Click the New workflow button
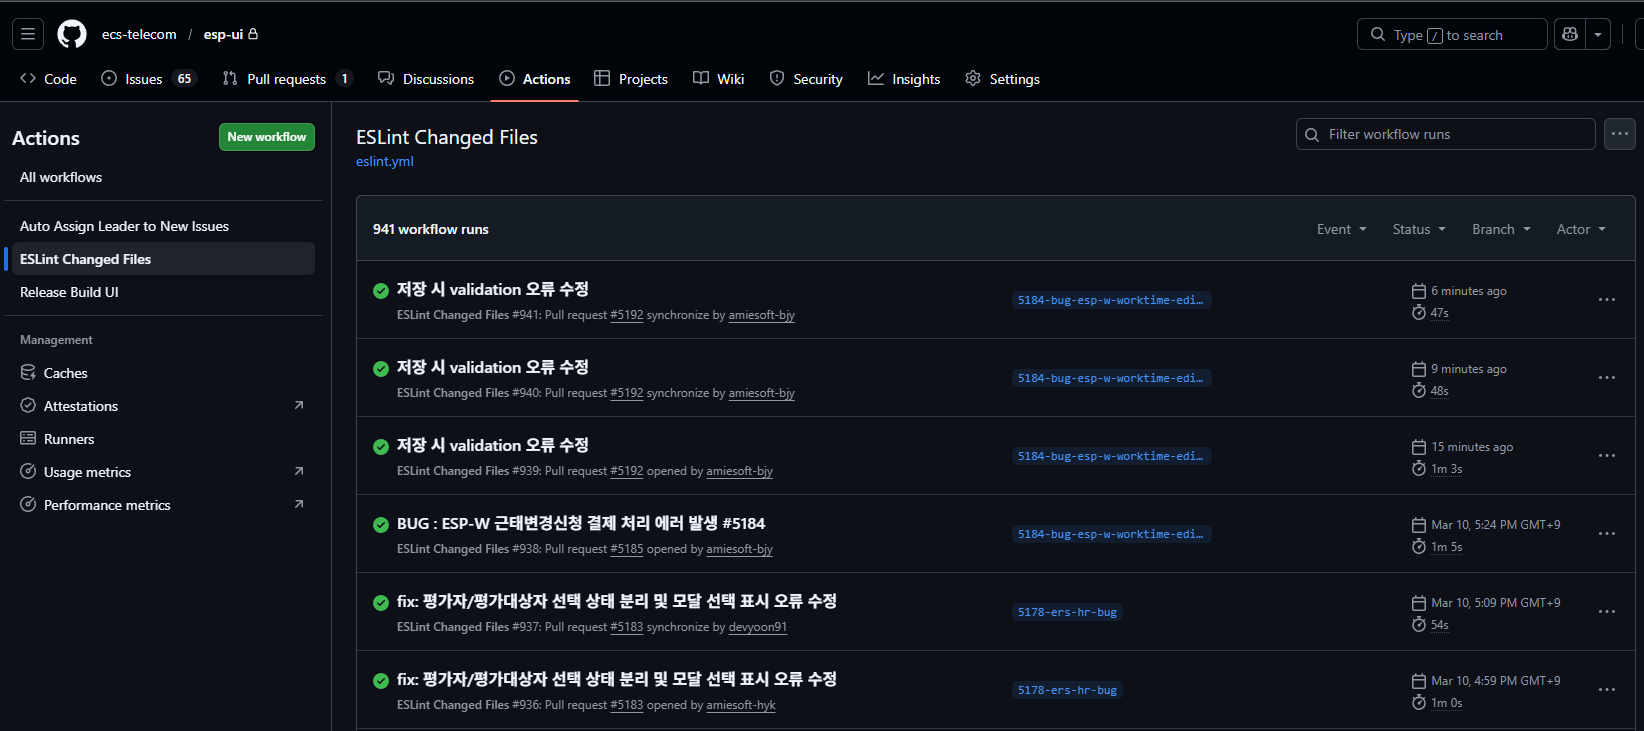This screenshot has width=1644, height=731. click(x=267, y=137)
